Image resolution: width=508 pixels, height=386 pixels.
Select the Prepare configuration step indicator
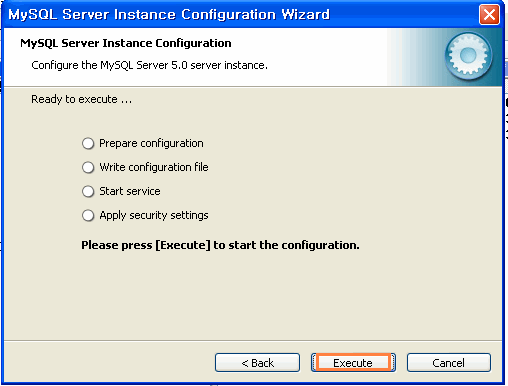click(88, 143)
